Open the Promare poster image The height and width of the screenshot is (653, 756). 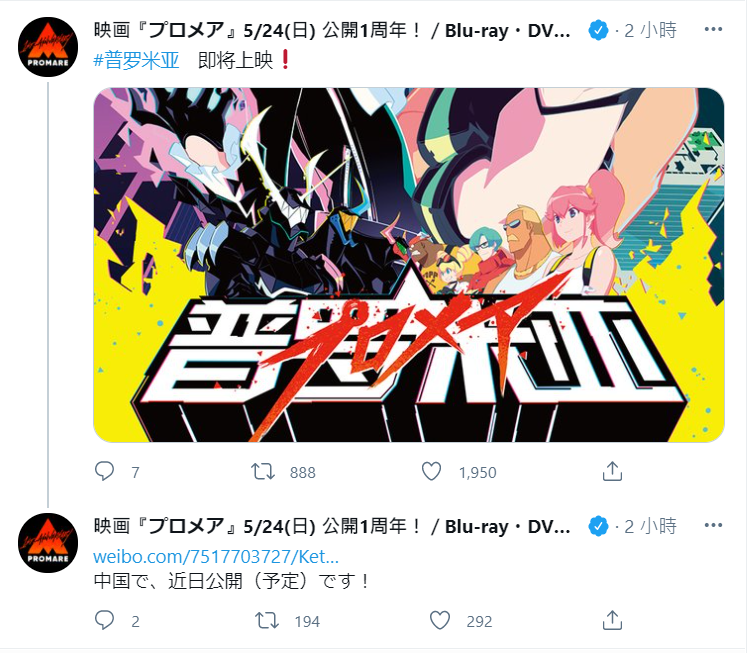(x=409, y=265)
